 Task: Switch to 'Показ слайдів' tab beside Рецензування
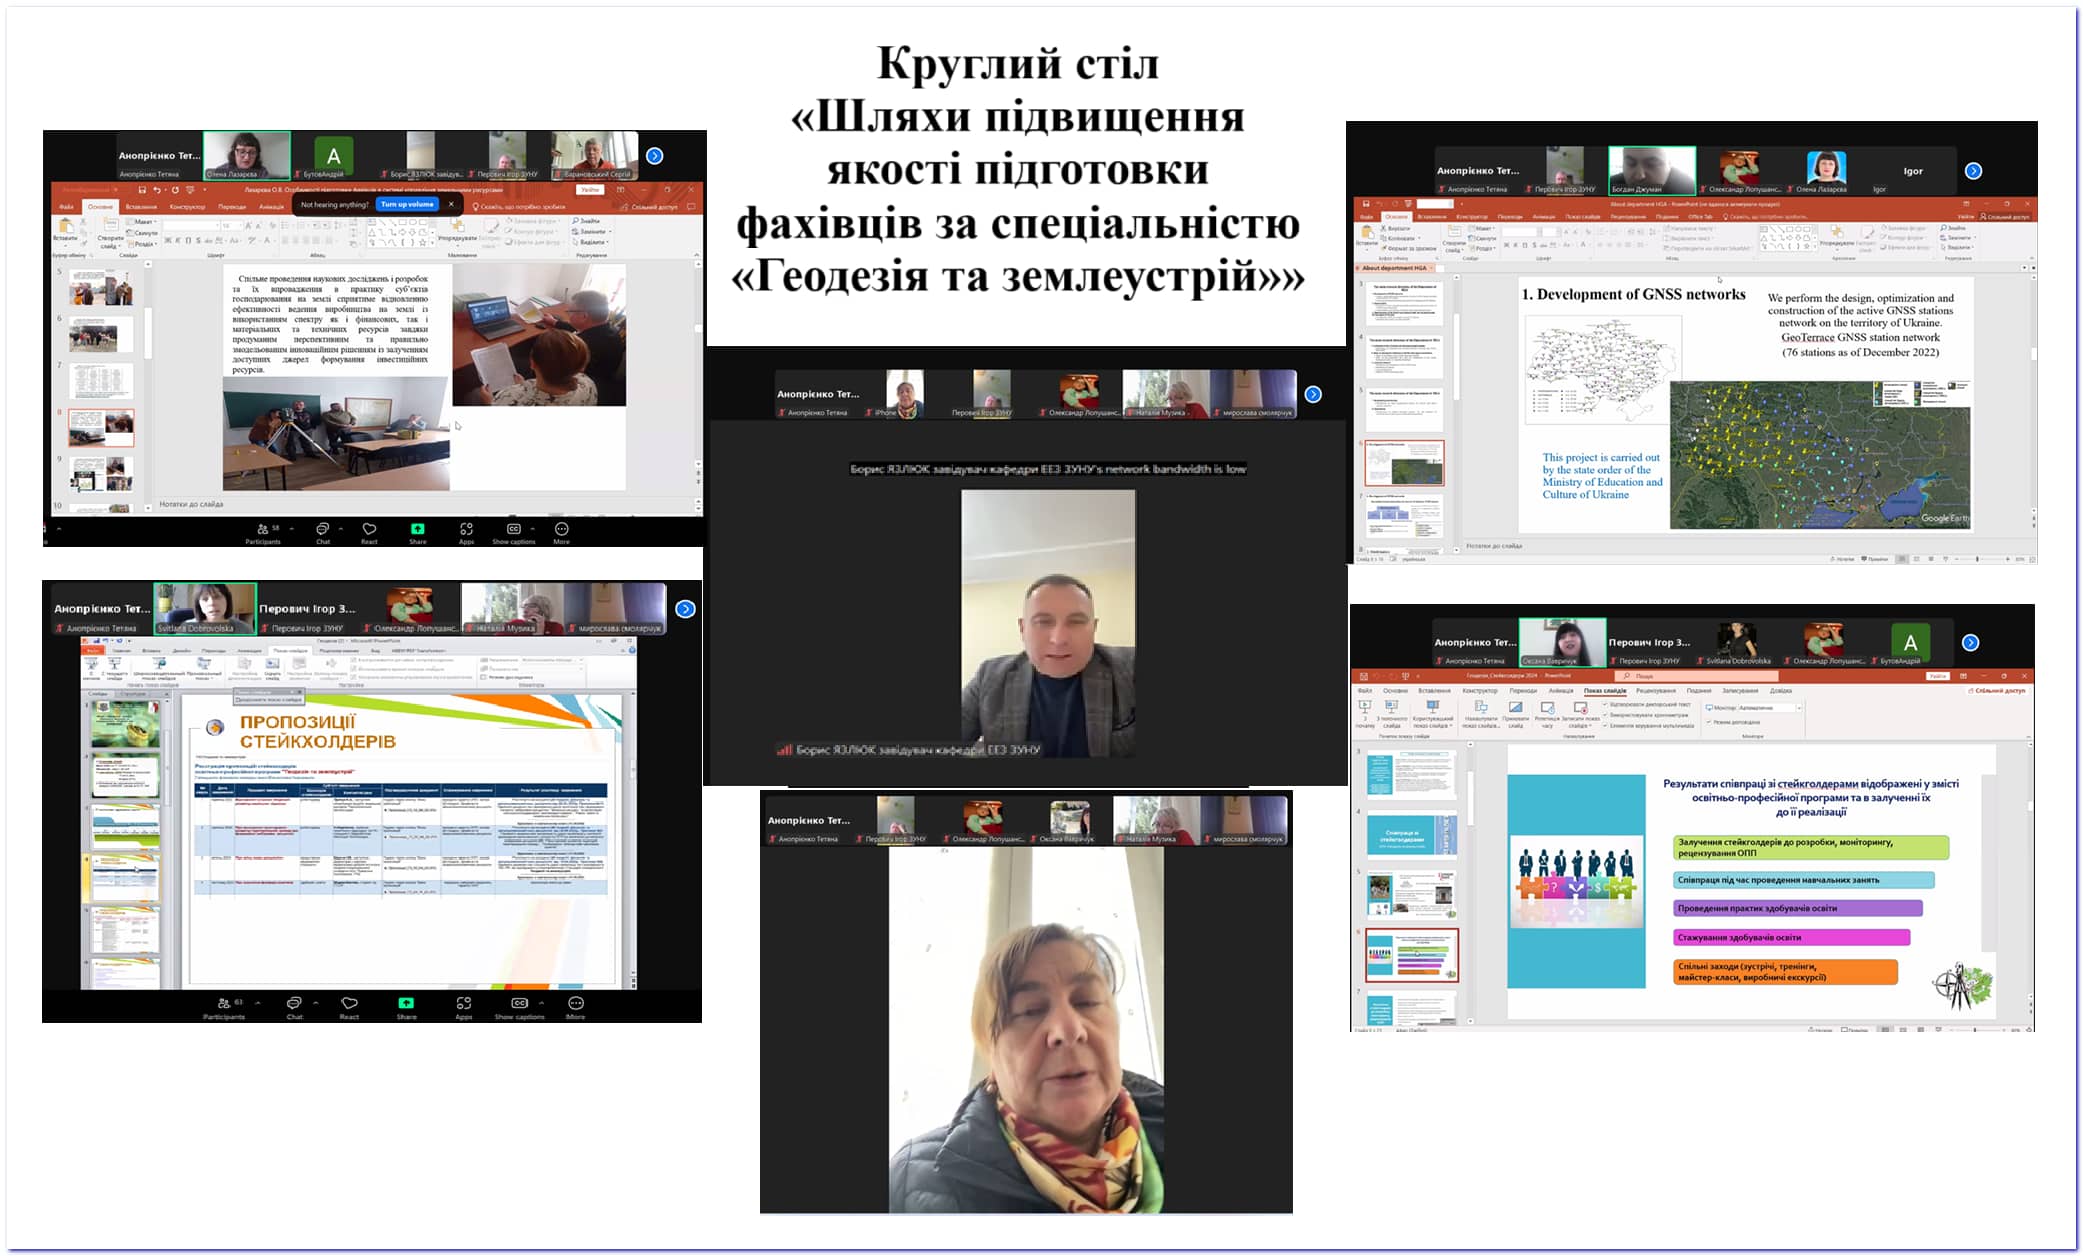tap(1604, 691)
